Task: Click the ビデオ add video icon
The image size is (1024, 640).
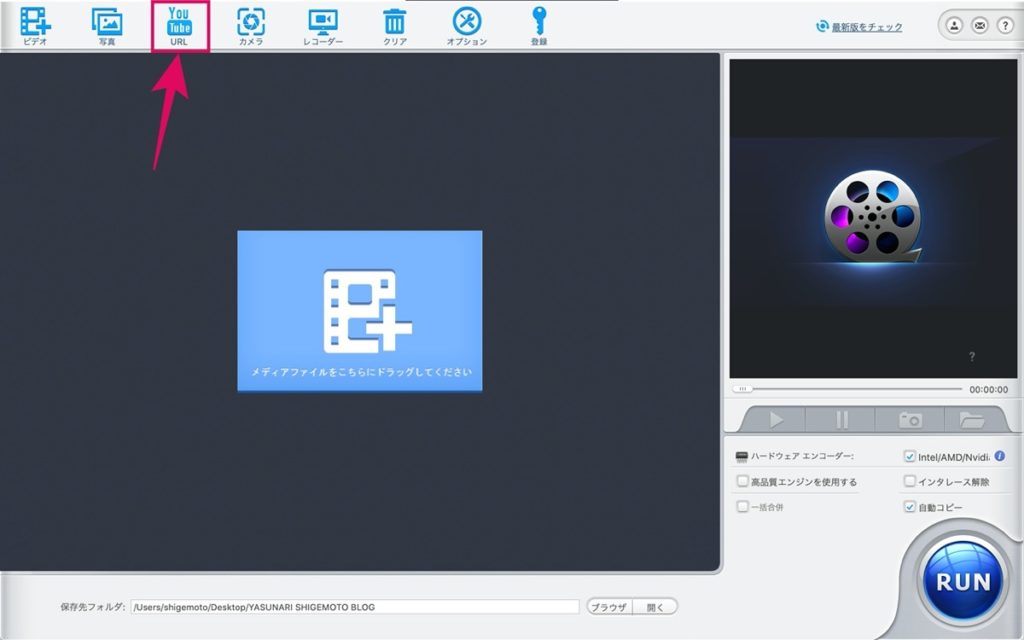Action: 35,25
